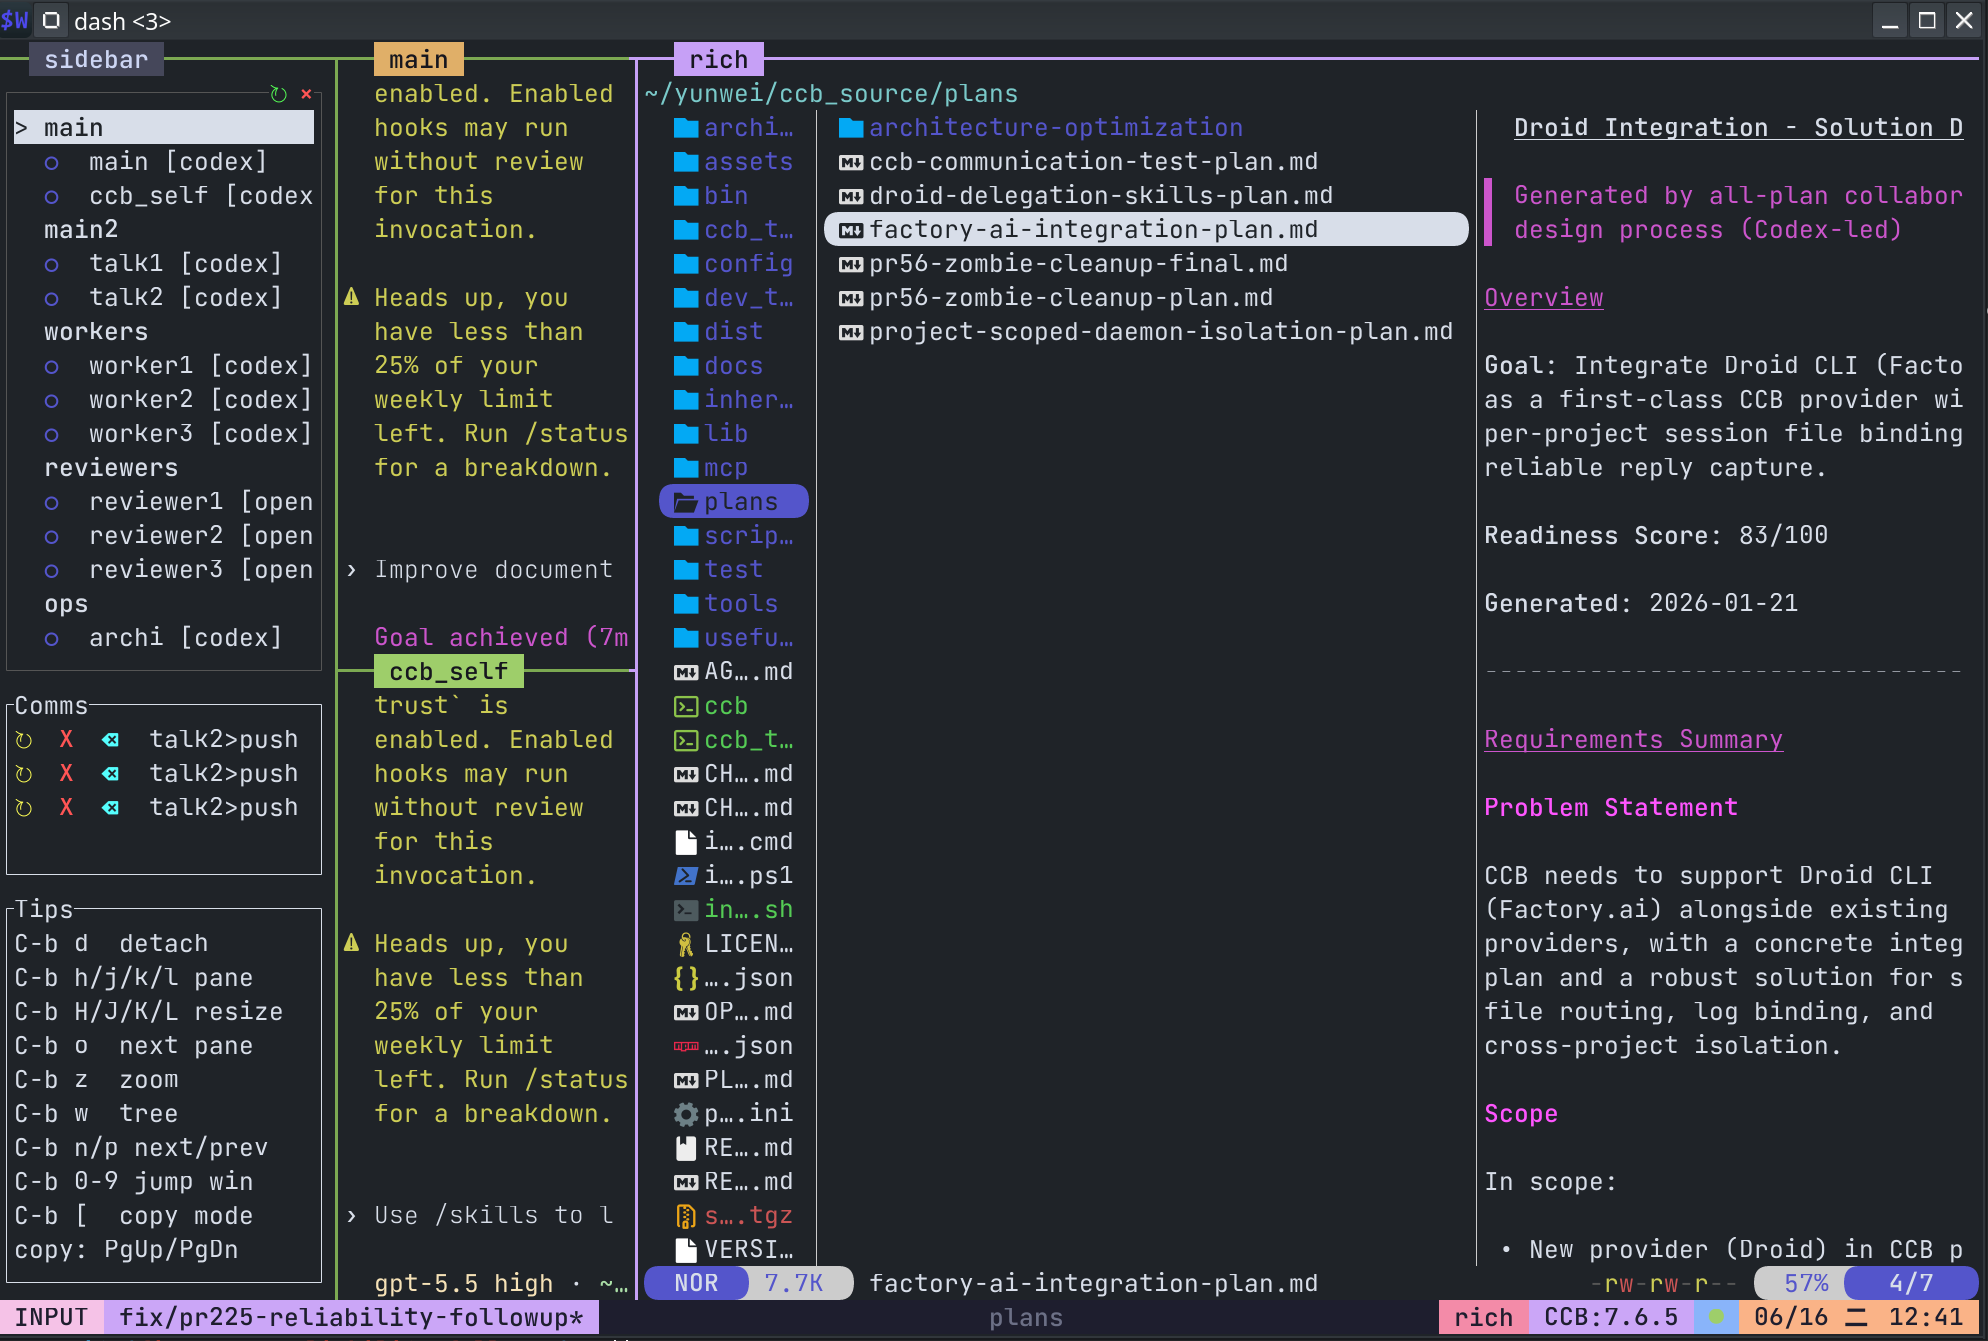Viewport: 1988px width, 1341px height.
Task: Open ccb-communication-test-plan.md
Action: (1094, 162)
